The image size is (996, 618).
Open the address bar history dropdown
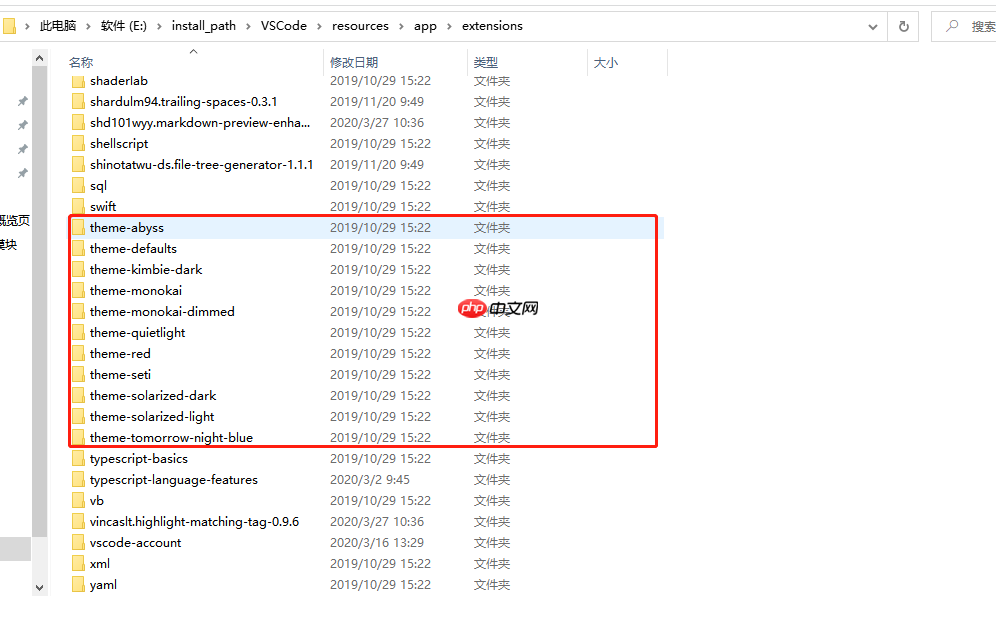(873, 27)
